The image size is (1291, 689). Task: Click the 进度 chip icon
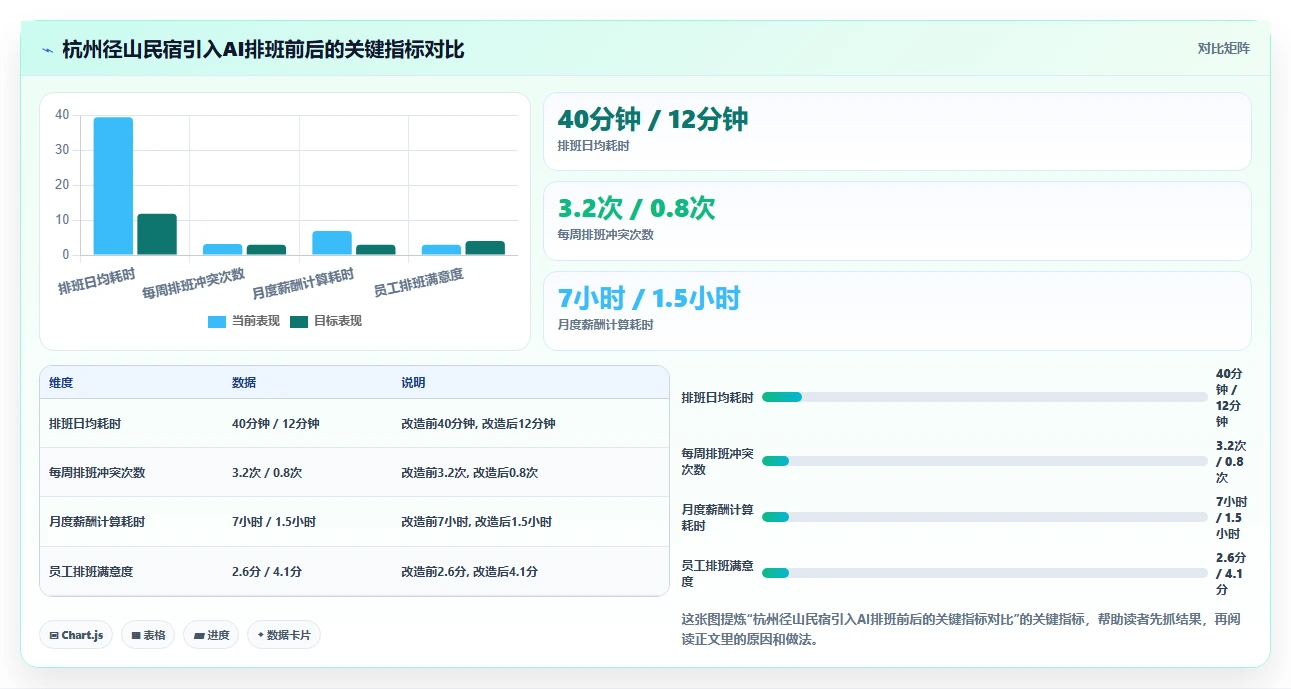(x=198, y=635)
